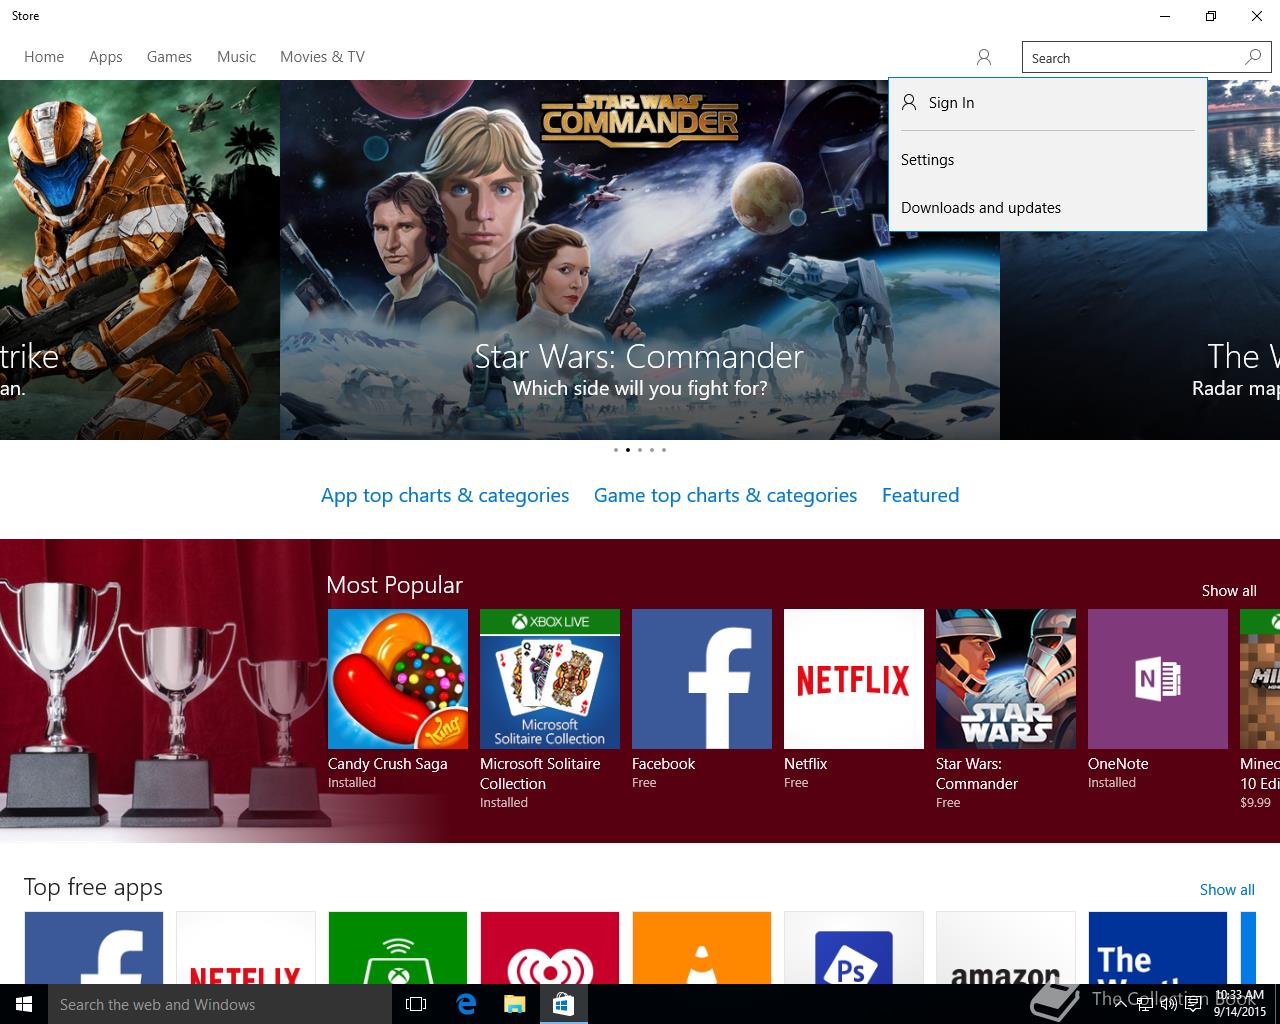This screenshot has width=1280, height=1024.
Task: Select last carousel page dot
Action: pos(663,450)
